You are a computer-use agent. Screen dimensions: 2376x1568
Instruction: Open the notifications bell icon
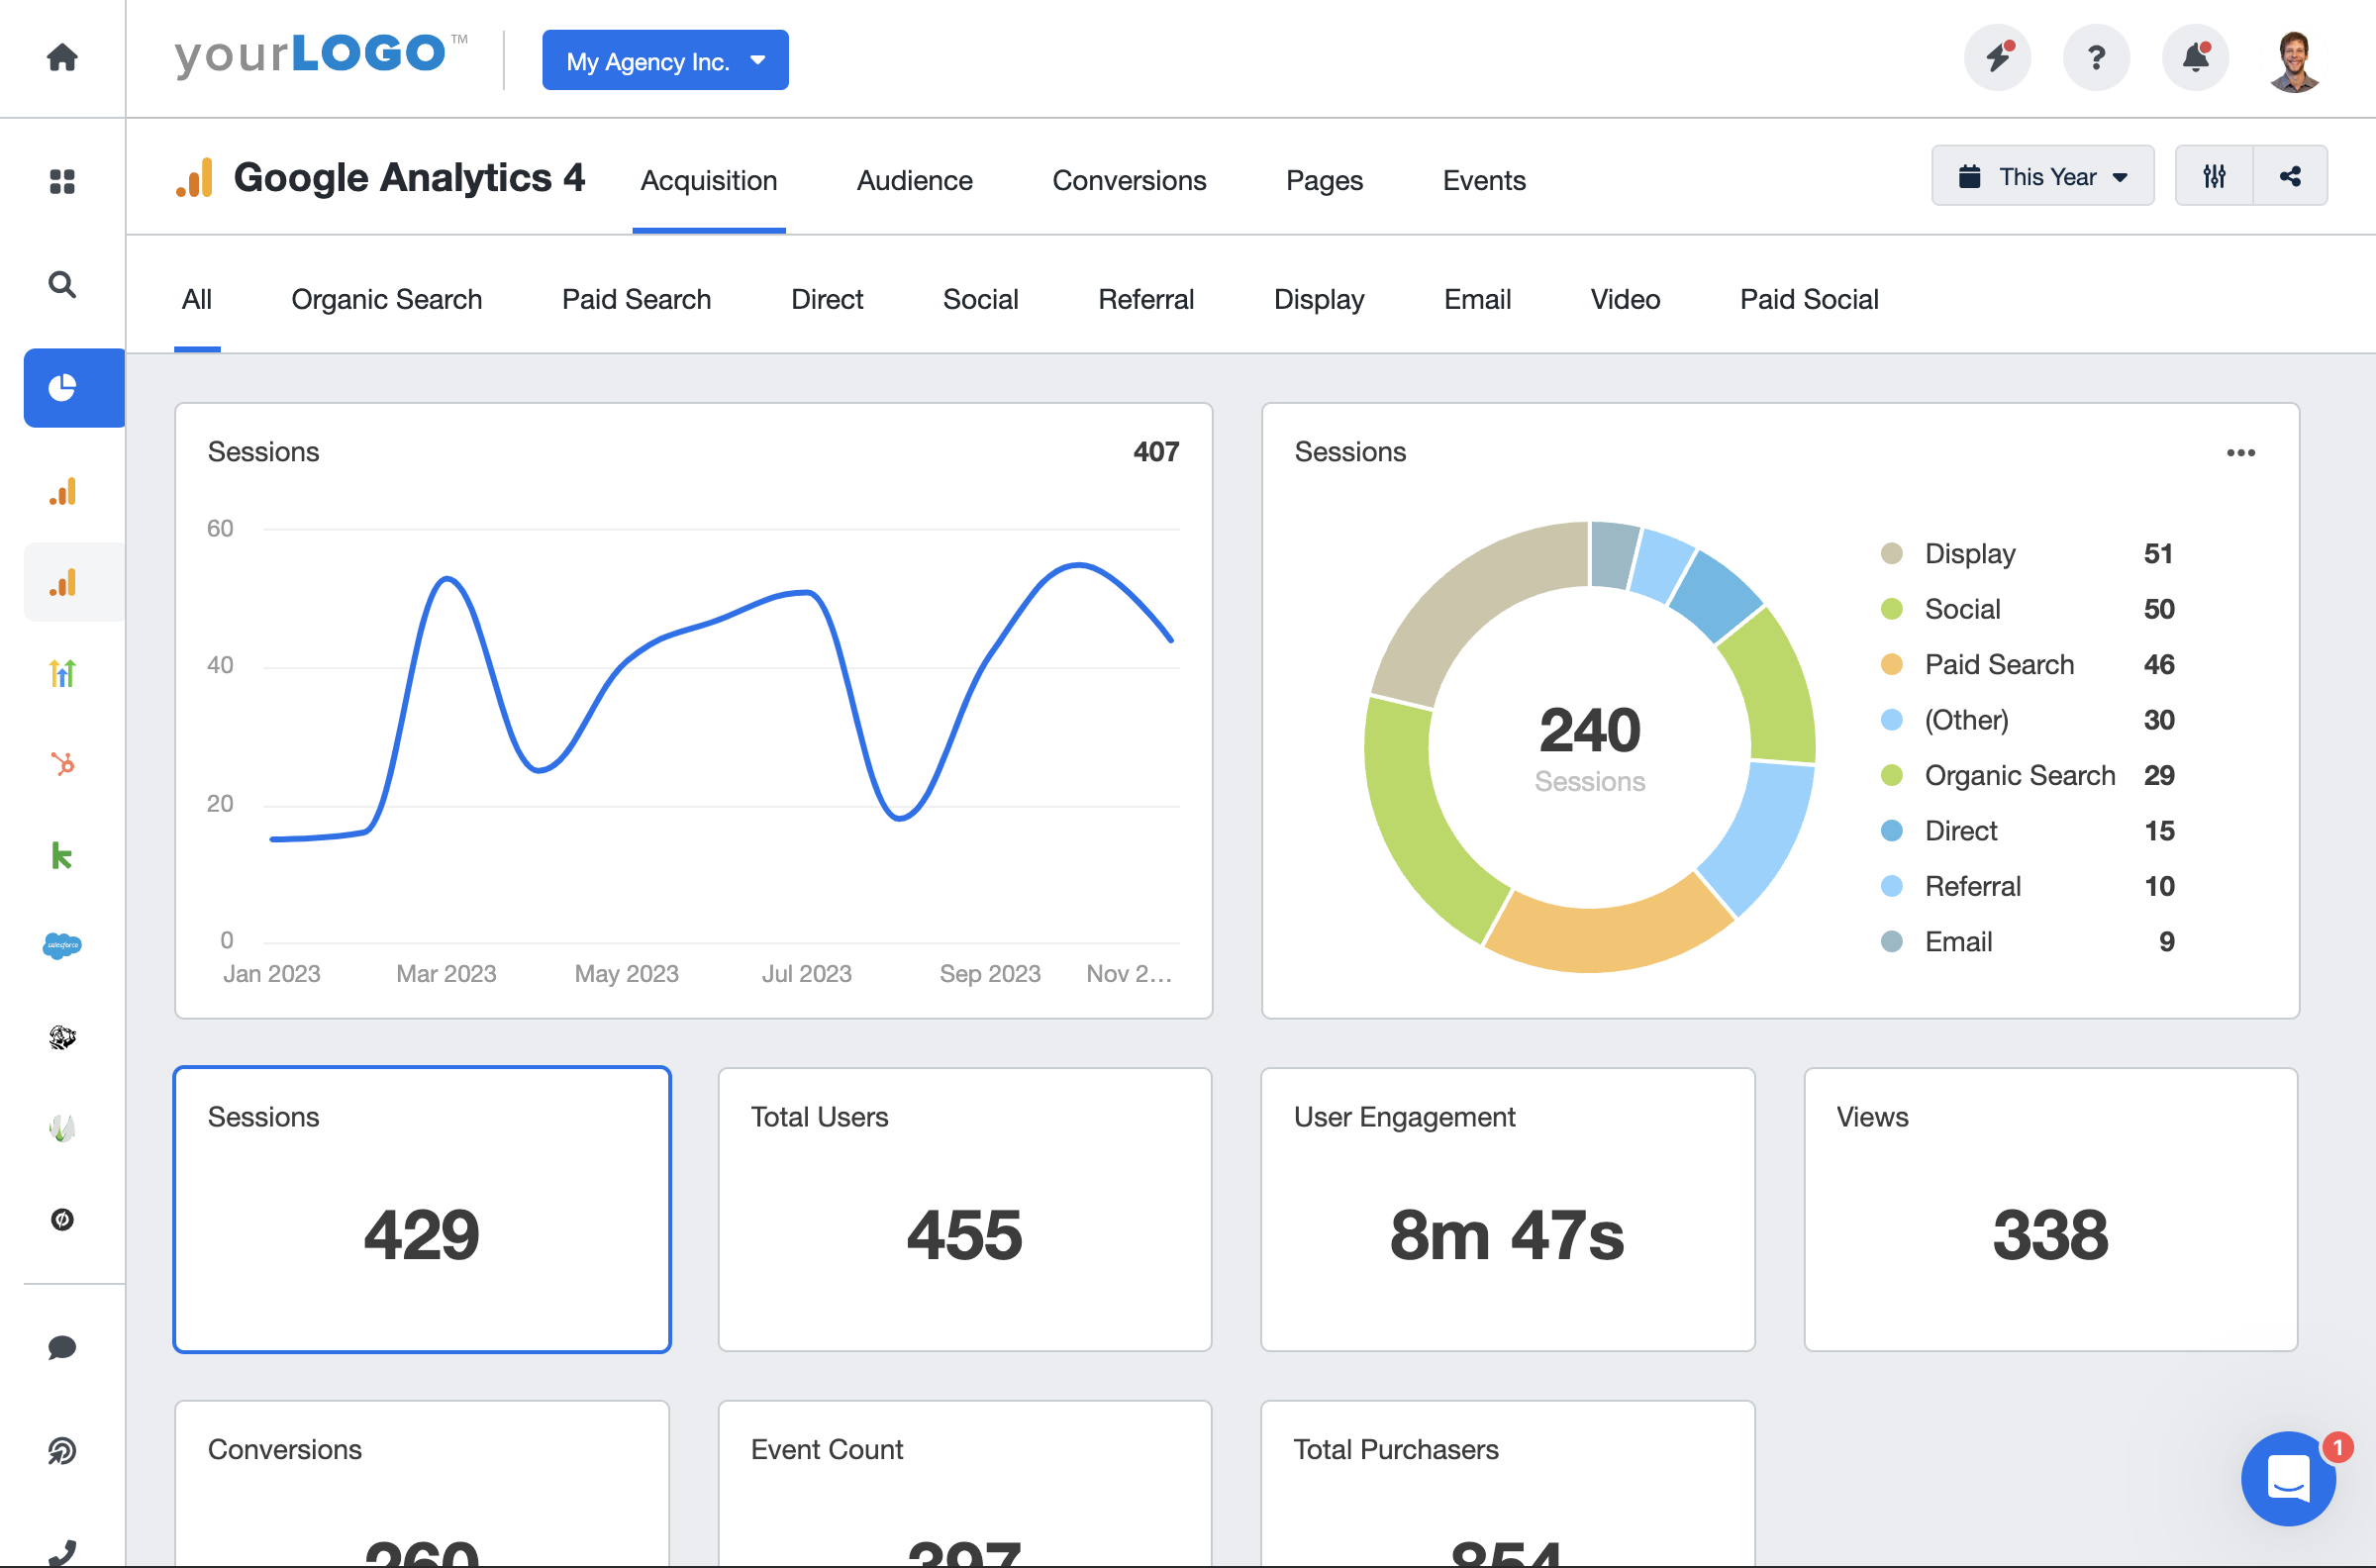[2194, 57]
